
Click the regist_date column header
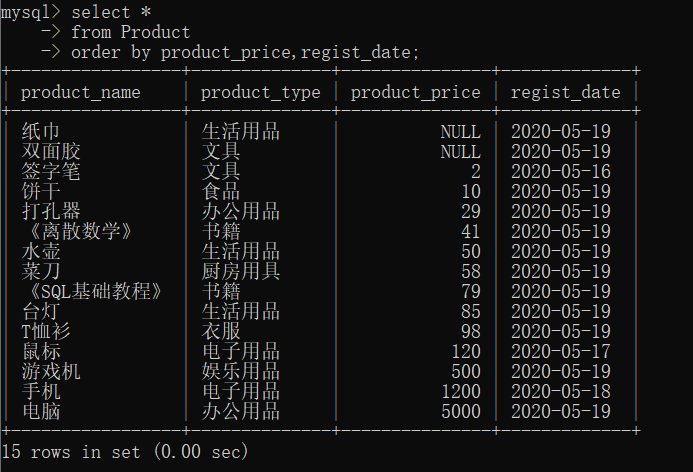tap(566, 92)
